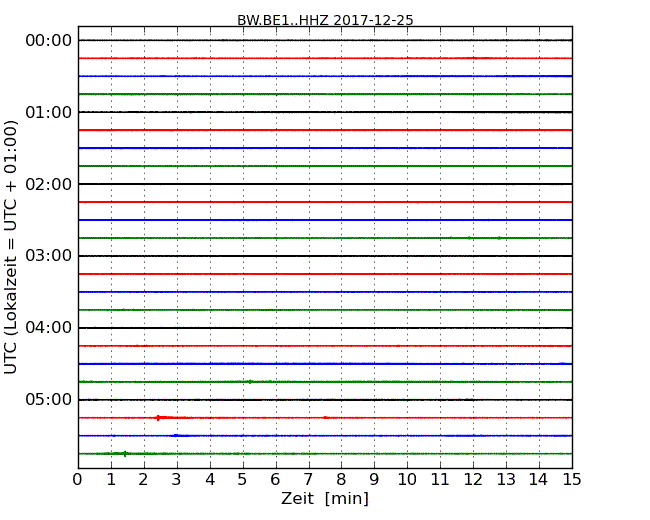The image size is (650, 520).
Task: Click the 01:00 time label
Action: pyautogui.click(x=49, y=112)
